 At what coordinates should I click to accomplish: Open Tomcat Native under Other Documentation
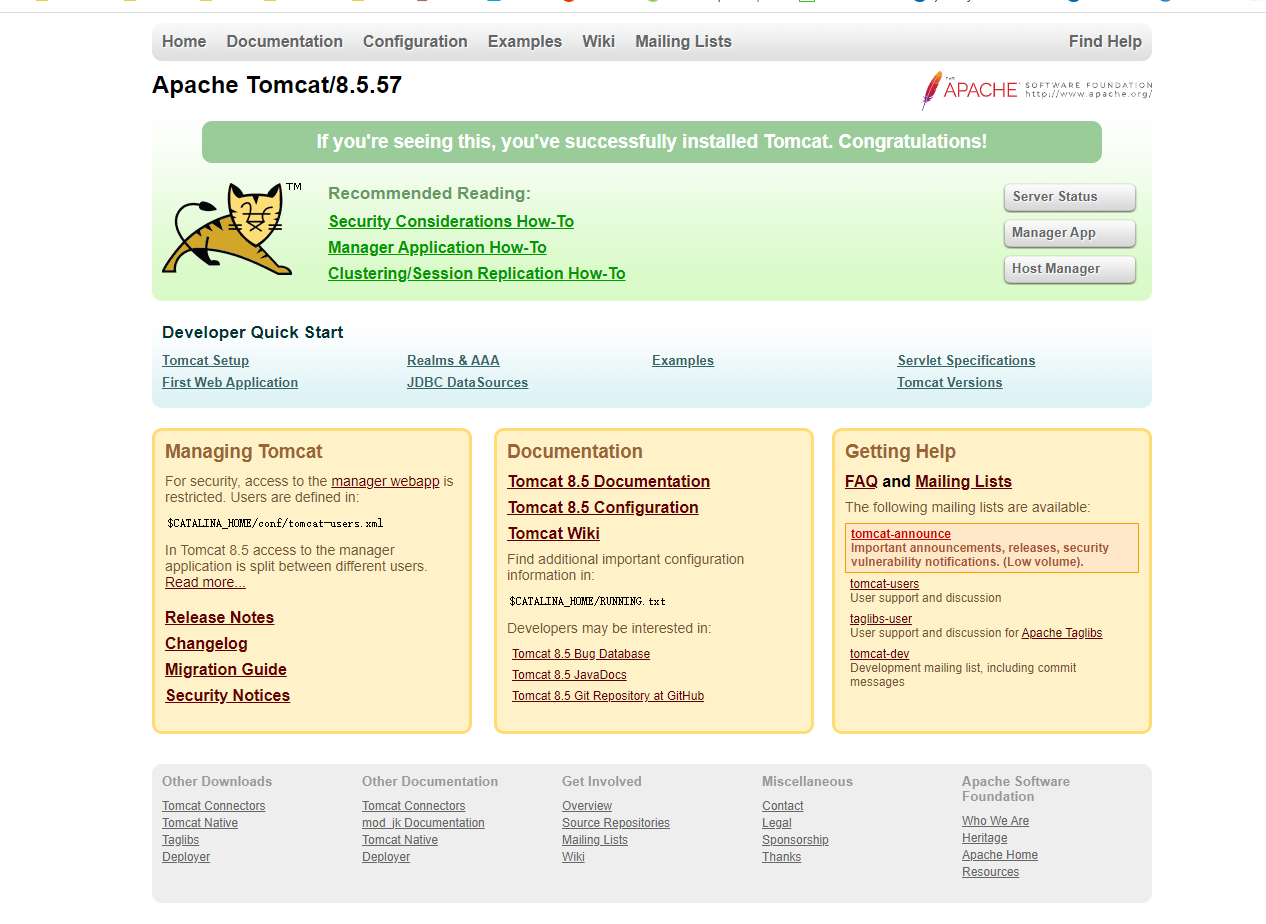(400, 840)
